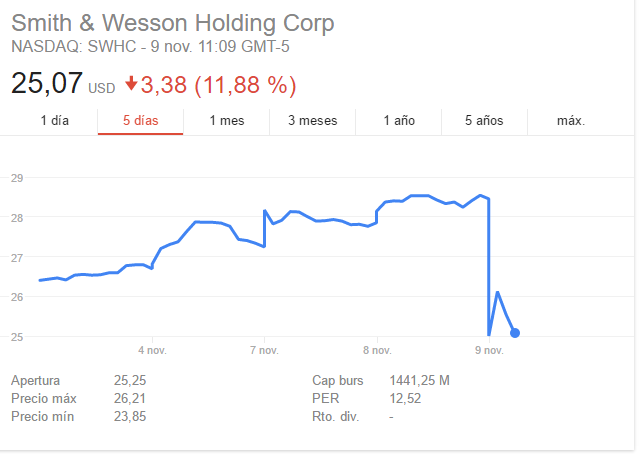The height and width of the screenshot is (456, 639).
Task: Click the blue end-point dot on chart
Action: click(x=514, y=333)
